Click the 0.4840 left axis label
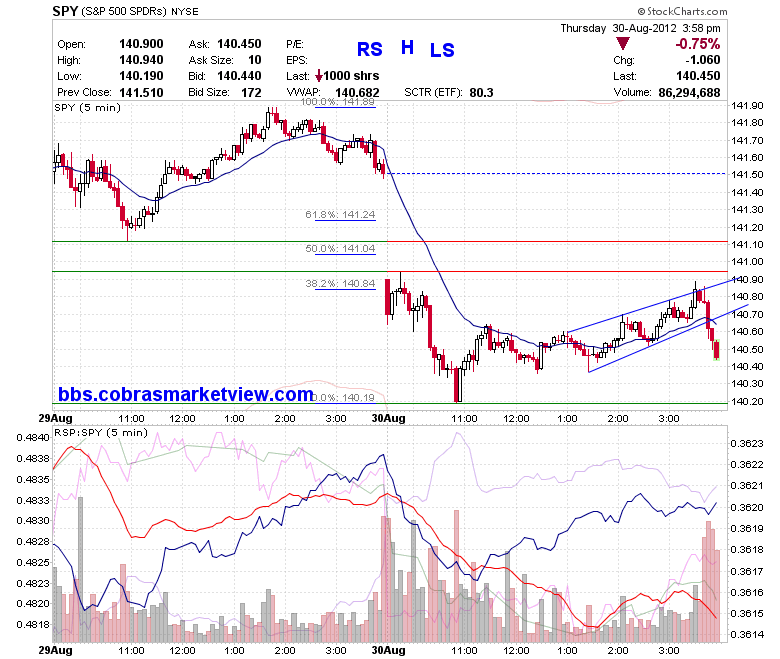The height and width of the screenshot is (659, 780). (x=33, y=438)
